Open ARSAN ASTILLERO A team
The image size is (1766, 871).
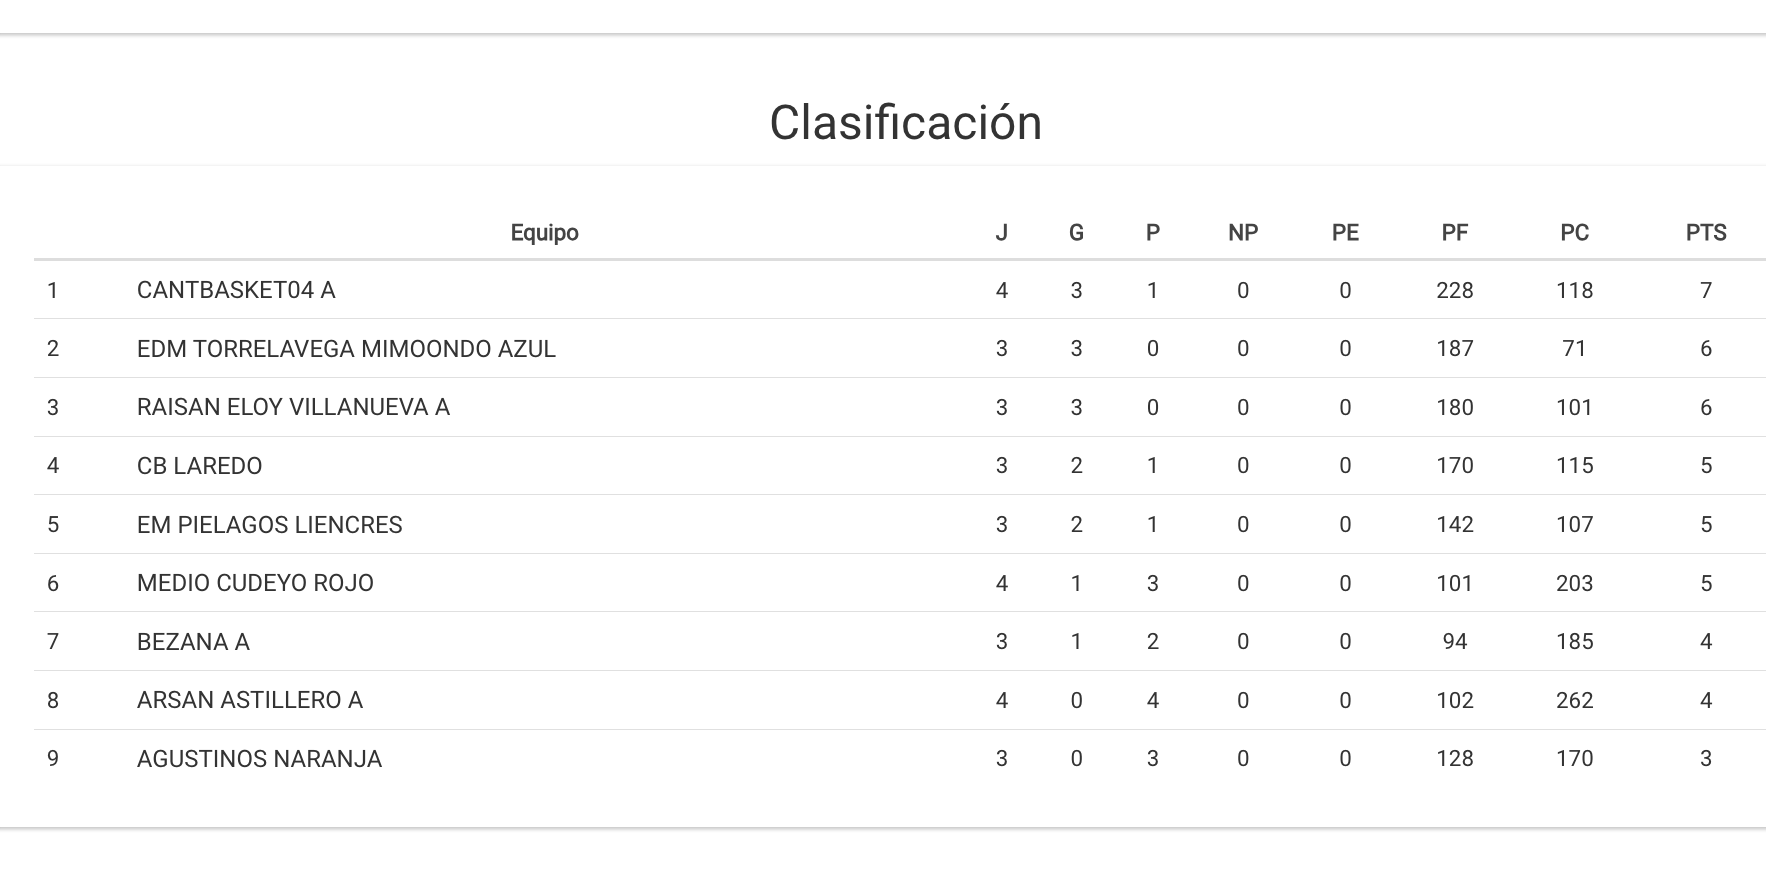pos(249,700)
